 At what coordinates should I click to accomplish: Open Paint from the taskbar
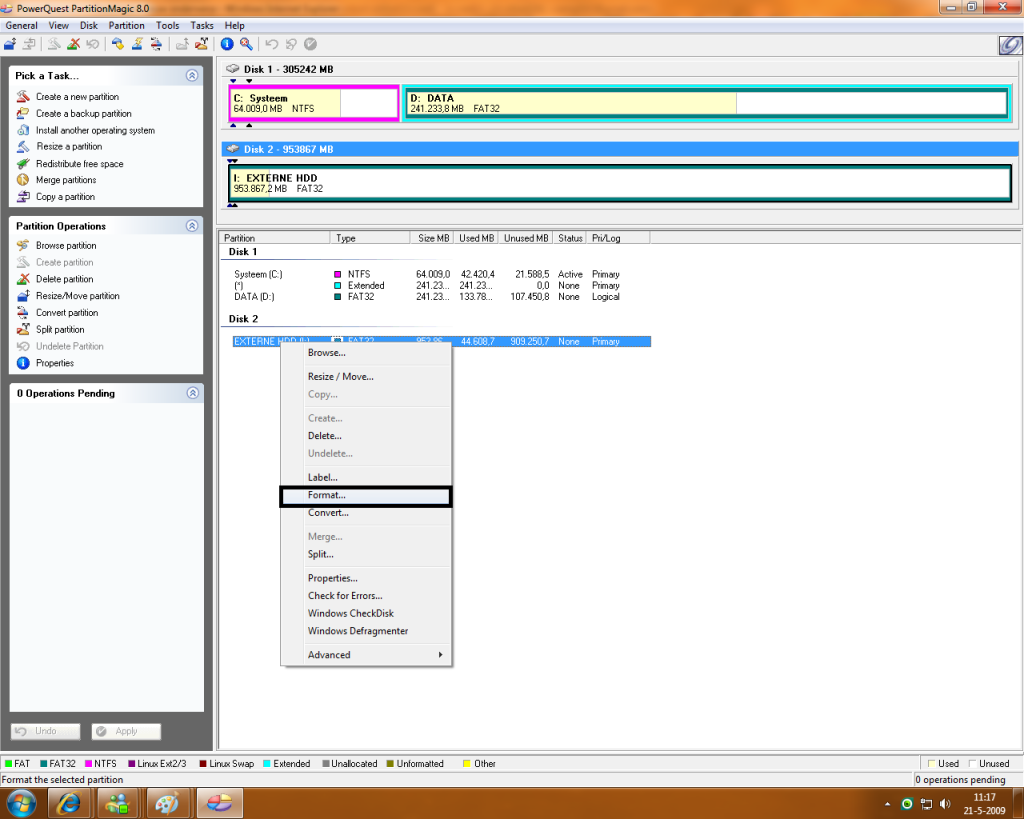(x=167, y=803)
